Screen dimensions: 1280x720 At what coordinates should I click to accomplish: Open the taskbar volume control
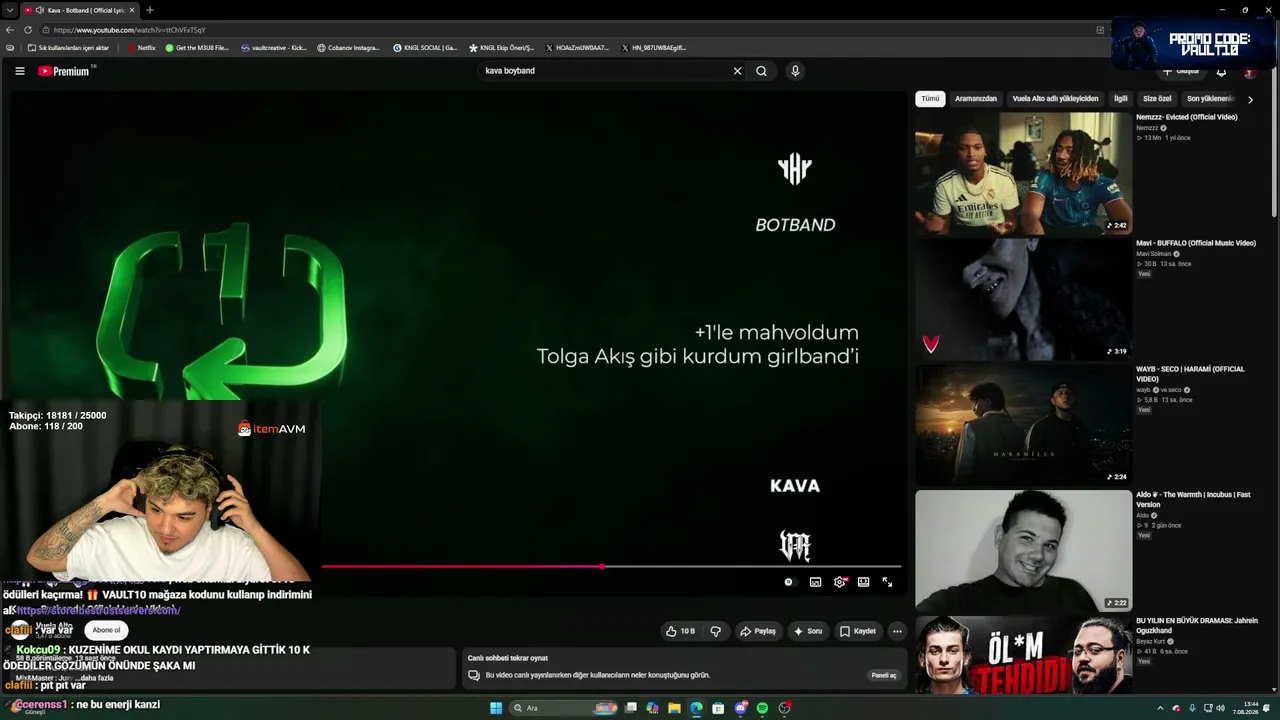[x=1221, y=708]
